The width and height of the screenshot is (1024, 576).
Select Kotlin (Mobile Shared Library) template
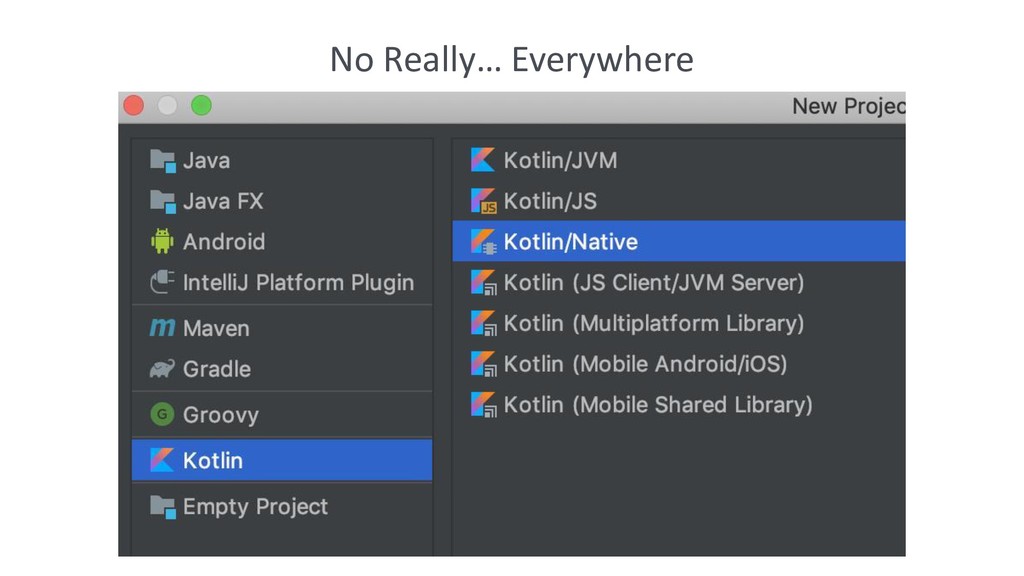coord(679,404)
